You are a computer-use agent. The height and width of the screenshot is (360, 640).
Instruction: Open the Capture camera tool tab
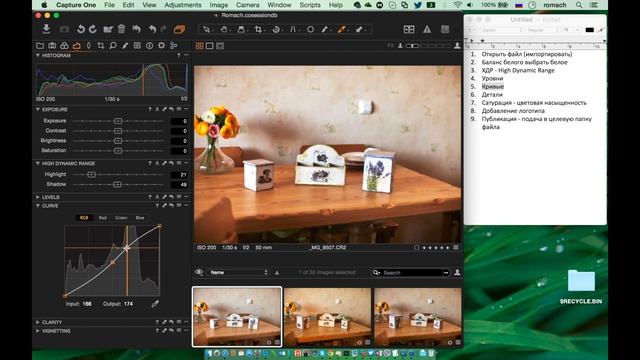(52, 46)
